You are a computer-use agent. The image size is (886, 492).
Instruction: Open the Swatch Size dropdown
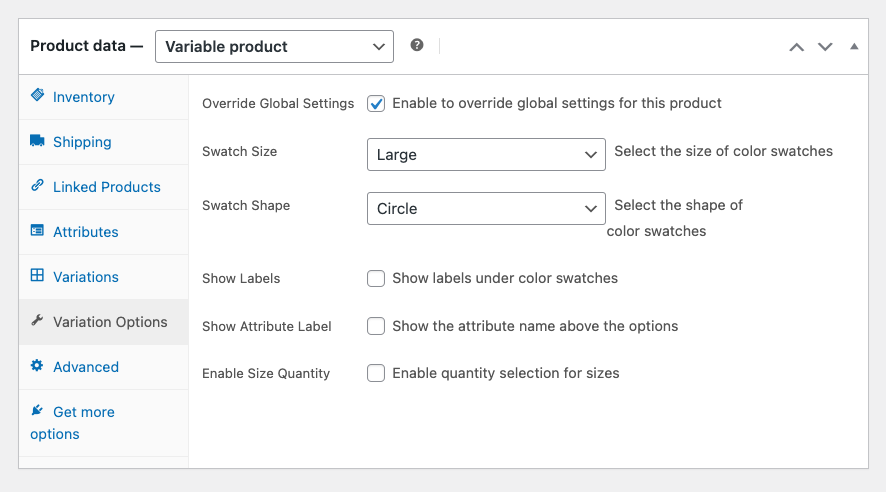pyautogui.click(x=486, y=154)
